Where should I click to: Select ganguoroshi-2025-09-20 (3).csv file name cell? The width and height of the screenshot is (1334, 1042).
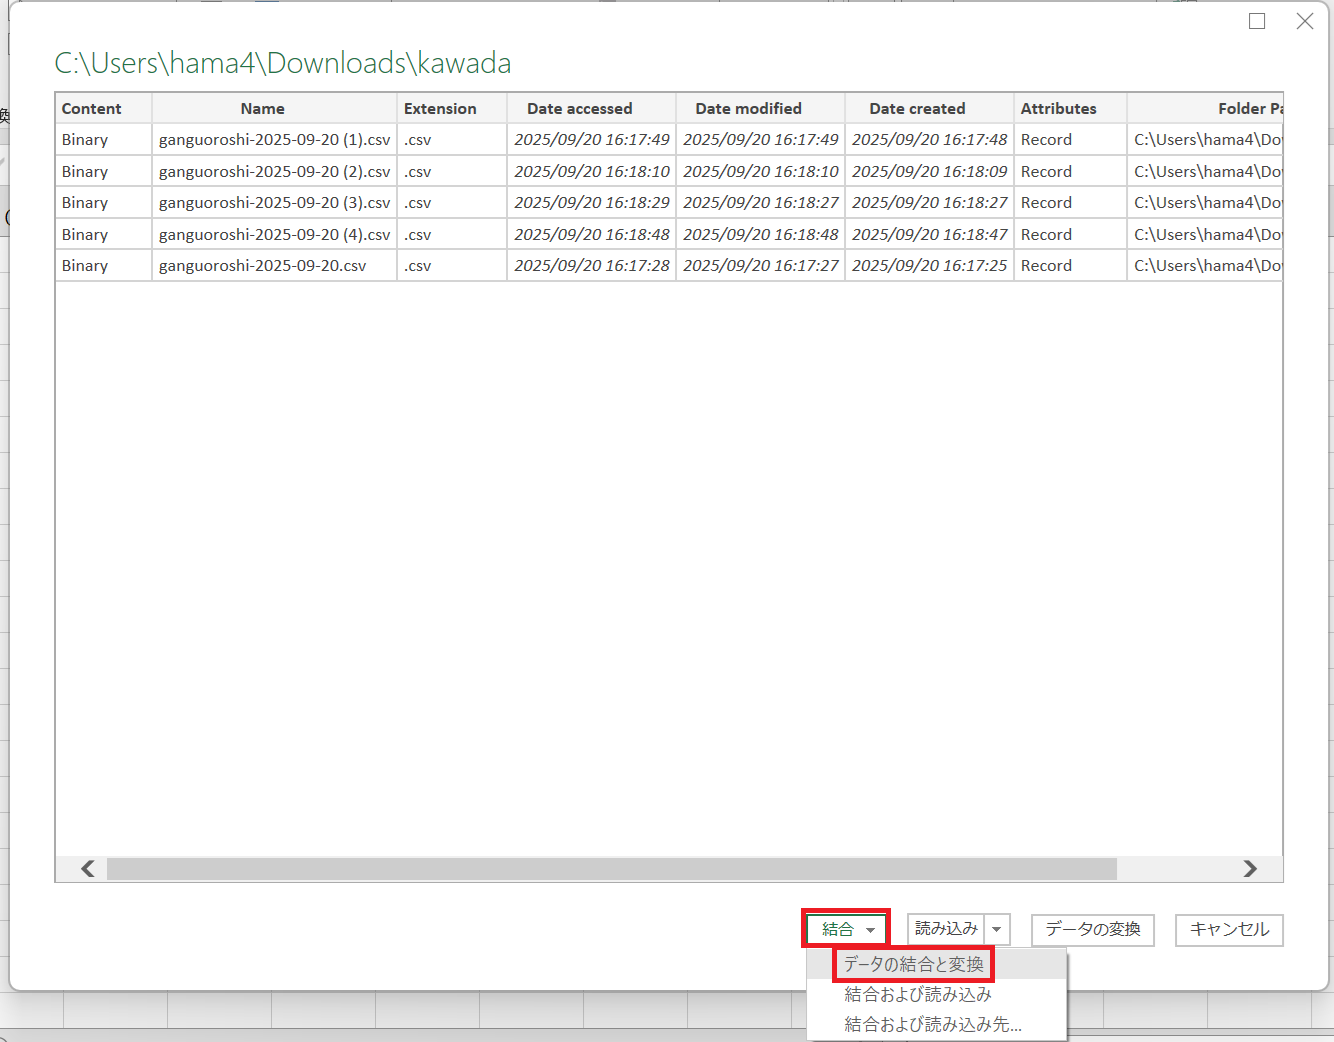[274, 203]
